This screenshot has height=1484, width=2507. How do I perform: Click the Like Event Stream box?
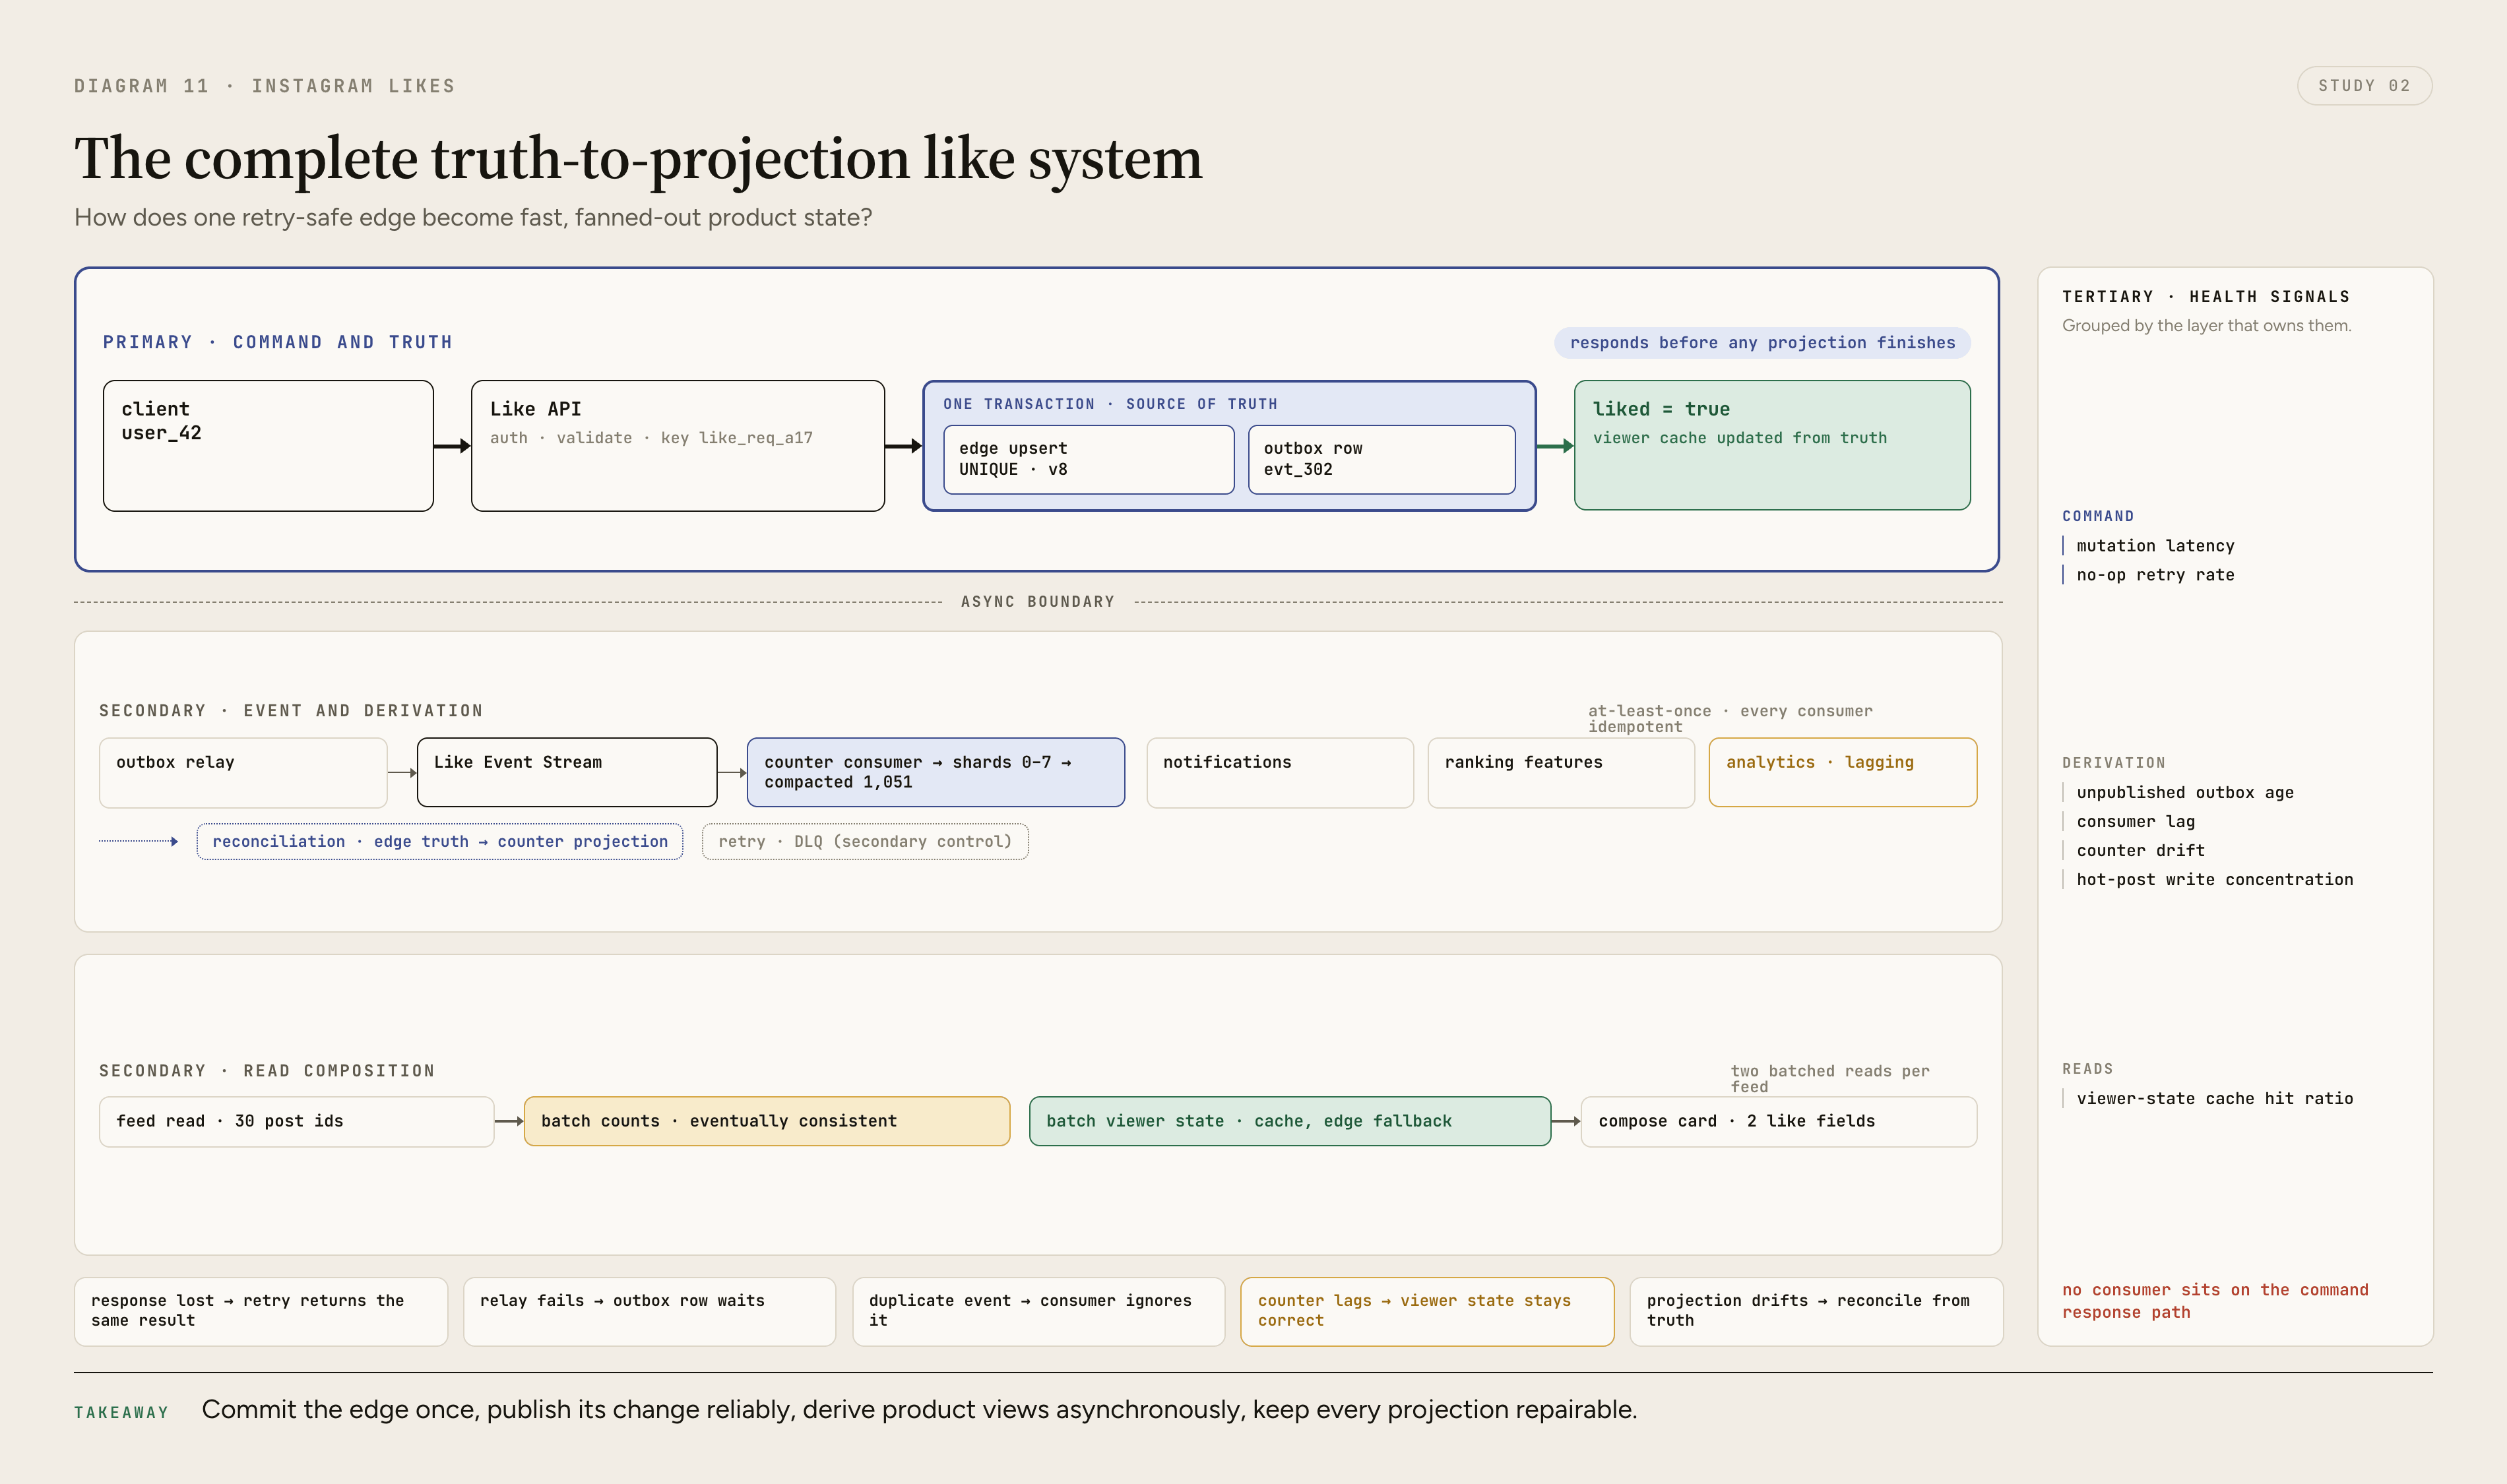pyautogui.click(x=567, y=772)
